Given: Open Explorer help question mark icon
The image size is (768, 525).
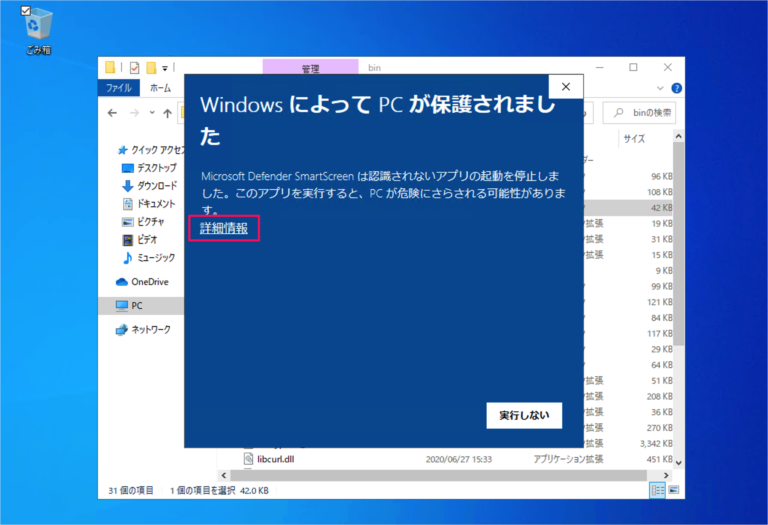Looking at the screenshot, I should pyautogui.click(x=676, y=88).
